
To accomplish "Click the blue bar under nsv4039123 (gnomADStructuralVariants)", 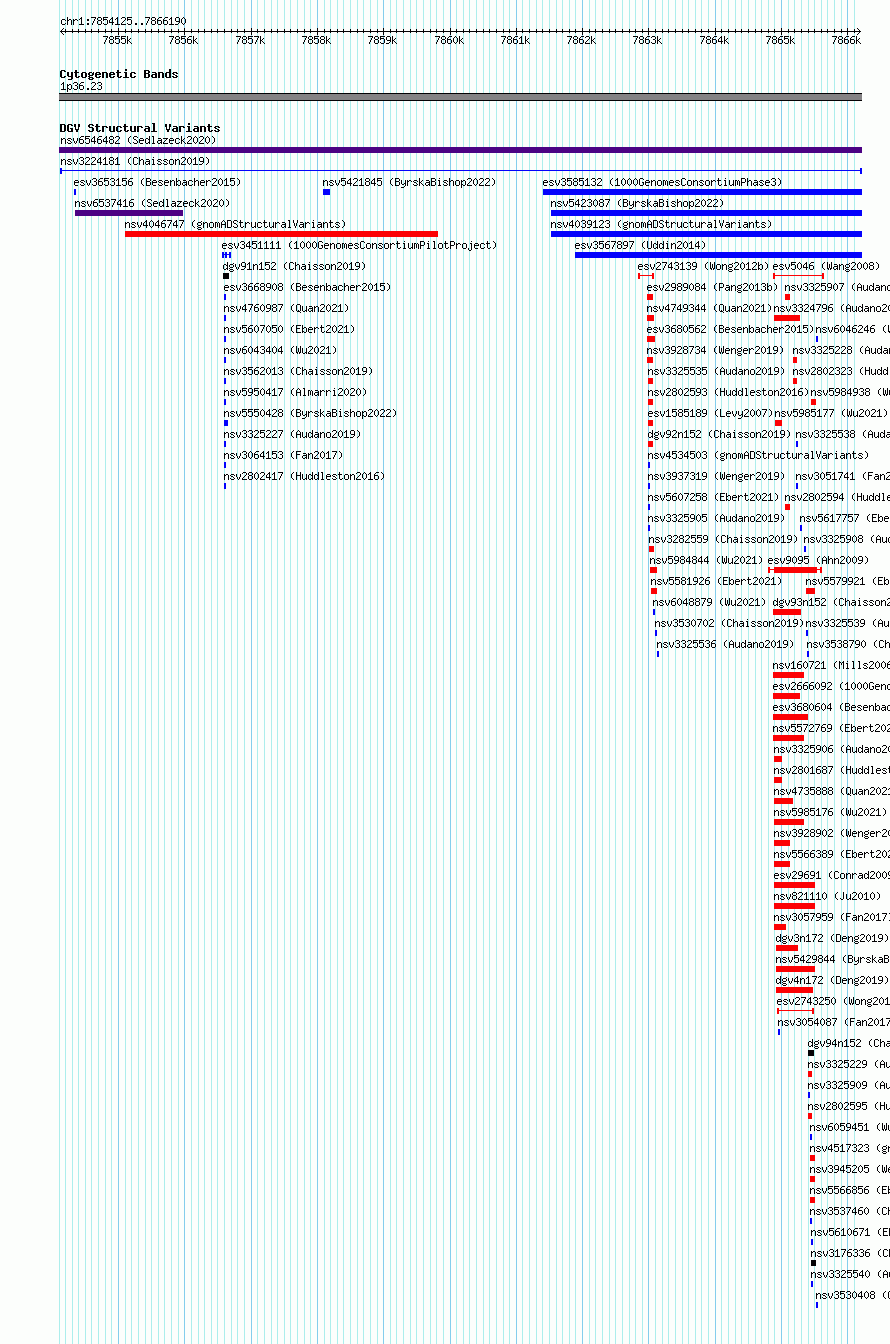I will [706, 234].
